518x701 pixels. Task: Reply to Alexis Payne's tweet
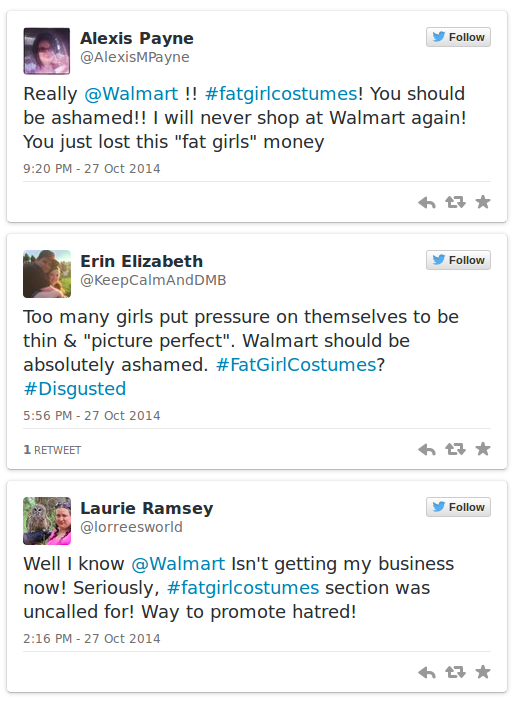427,203
